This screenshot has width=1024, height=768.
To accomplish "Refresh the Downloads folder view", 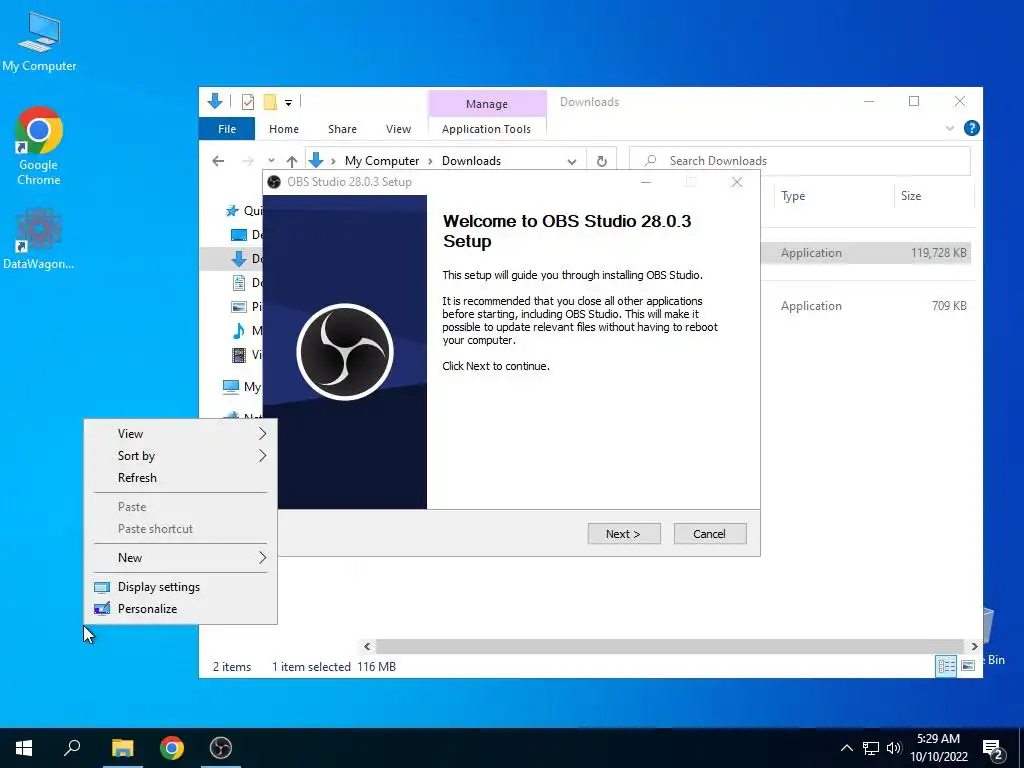I will click(x=601, y=161).
